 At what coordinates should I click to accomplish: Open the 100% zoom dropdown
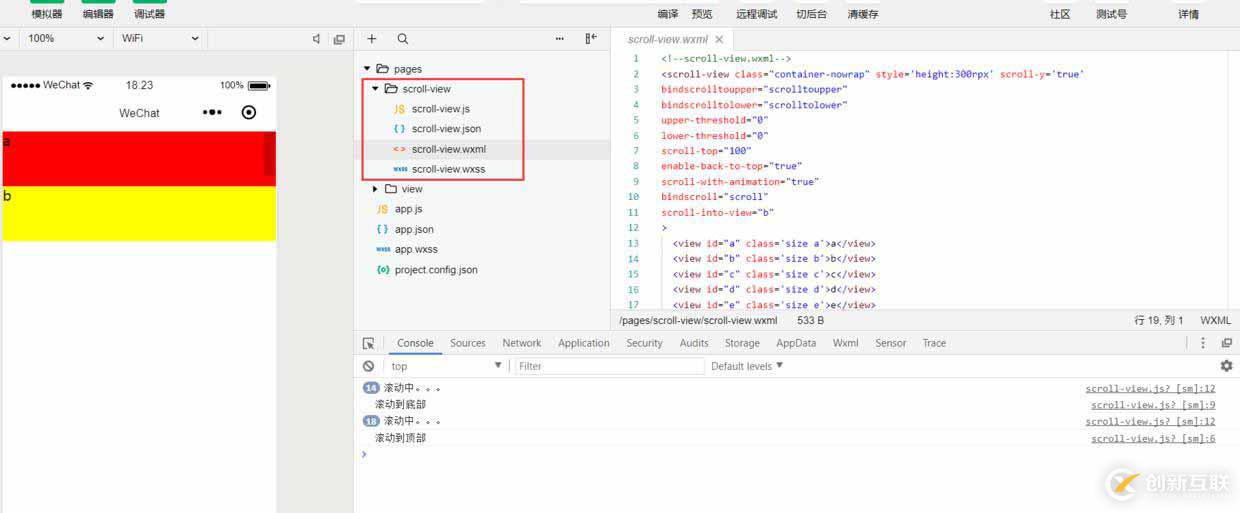65,38
